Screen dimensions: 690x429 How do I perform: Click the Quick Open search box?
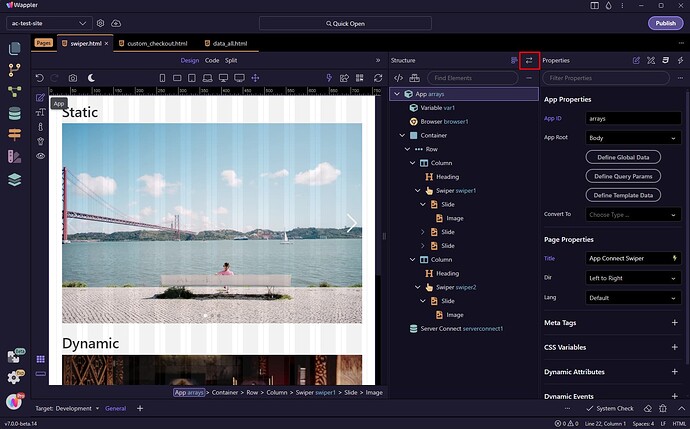click(345, 23)
